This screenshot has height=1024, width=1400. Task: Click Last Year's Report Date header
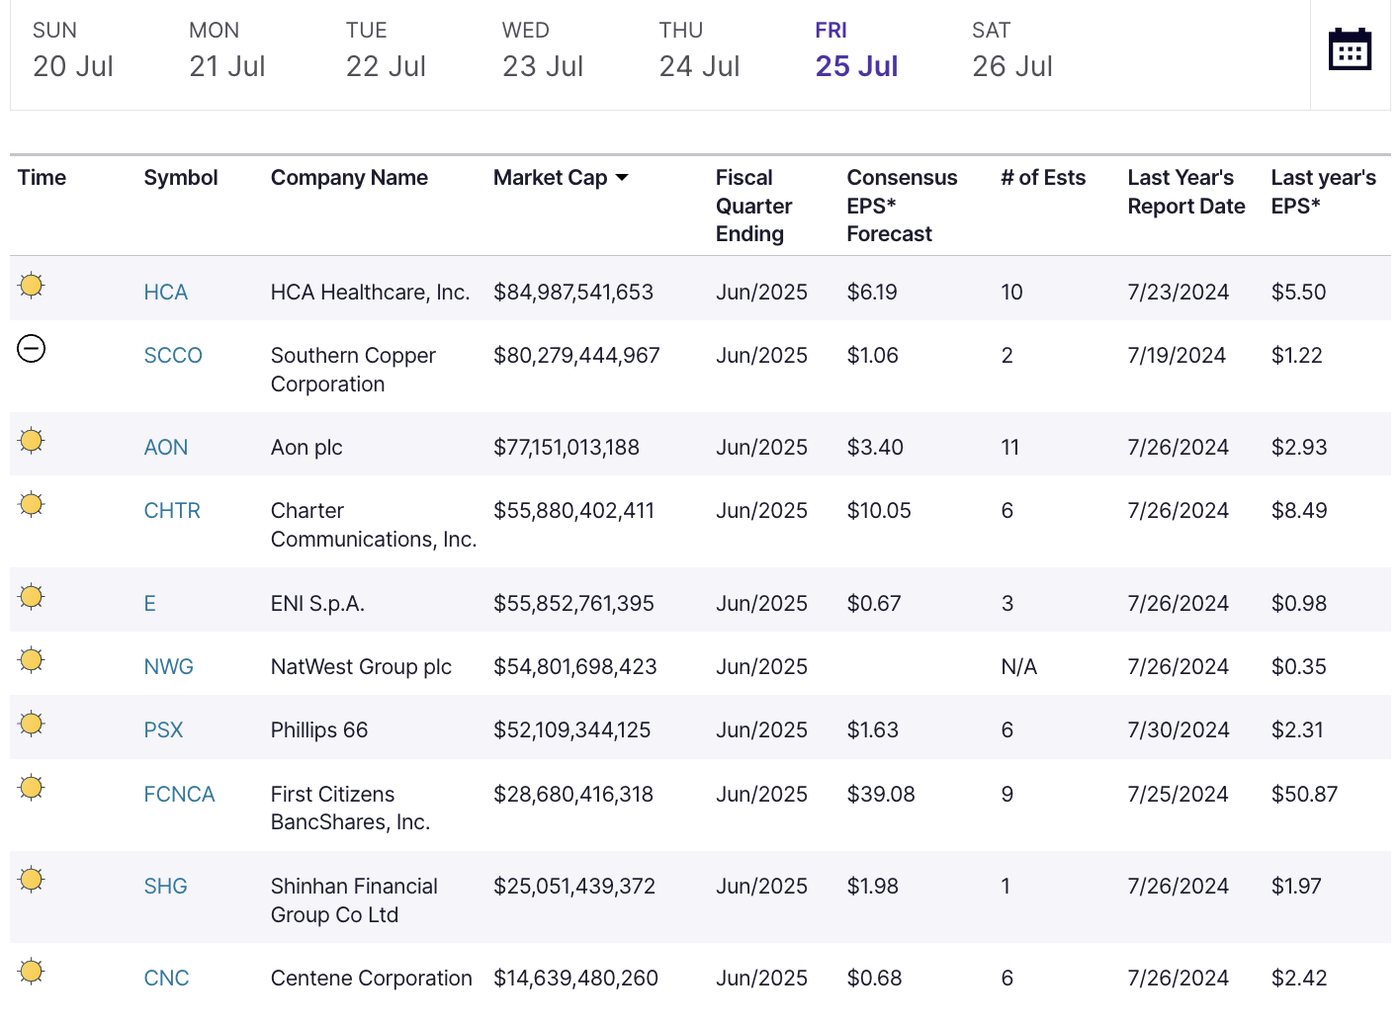pos(1187,192)
